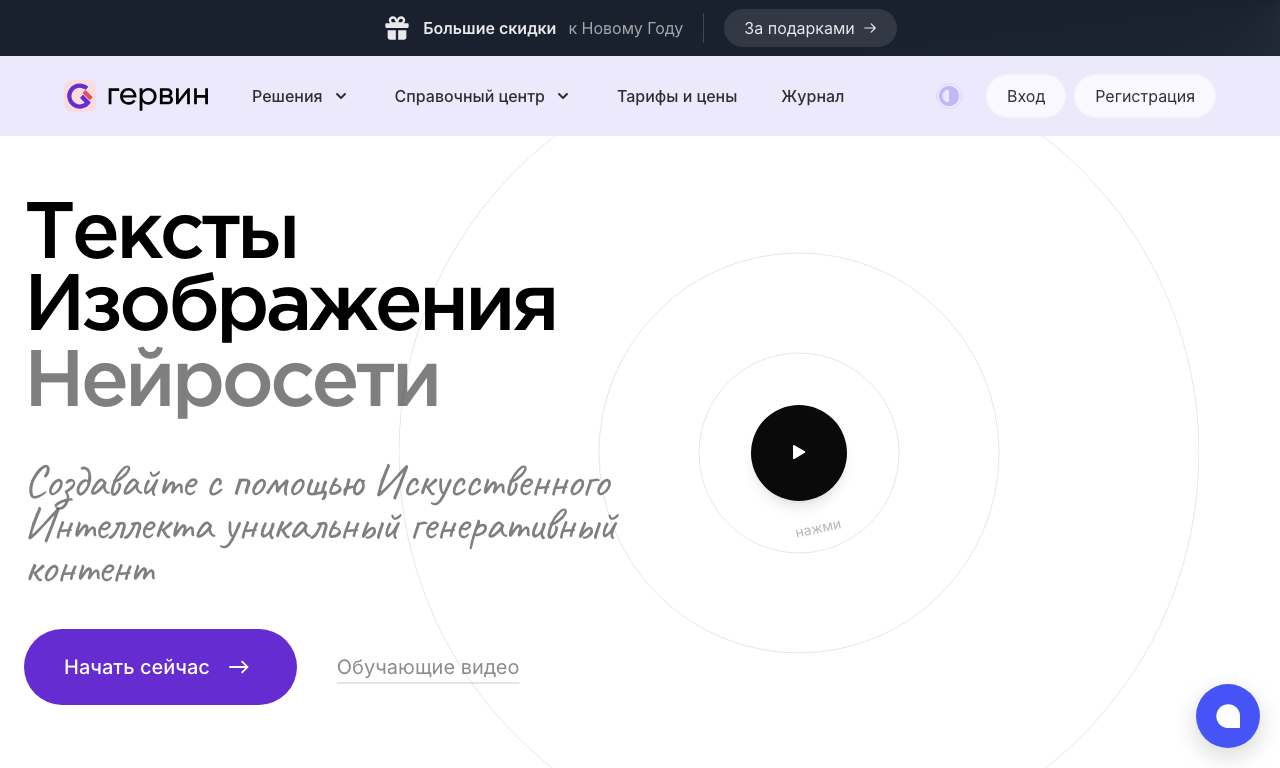
Task: Click the Гервин logo icon
Action: (x=79, y=96)
